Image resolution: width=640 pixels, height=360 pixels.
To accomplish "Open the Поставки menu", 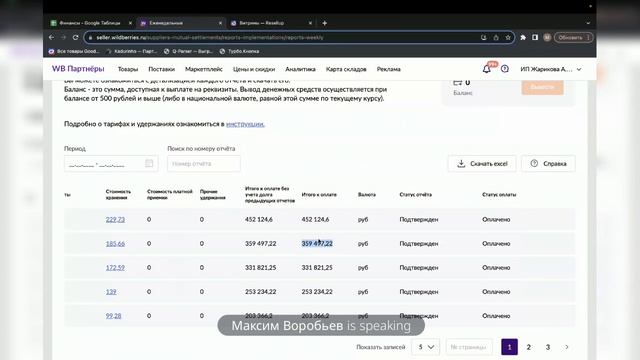I will (162, 69).
